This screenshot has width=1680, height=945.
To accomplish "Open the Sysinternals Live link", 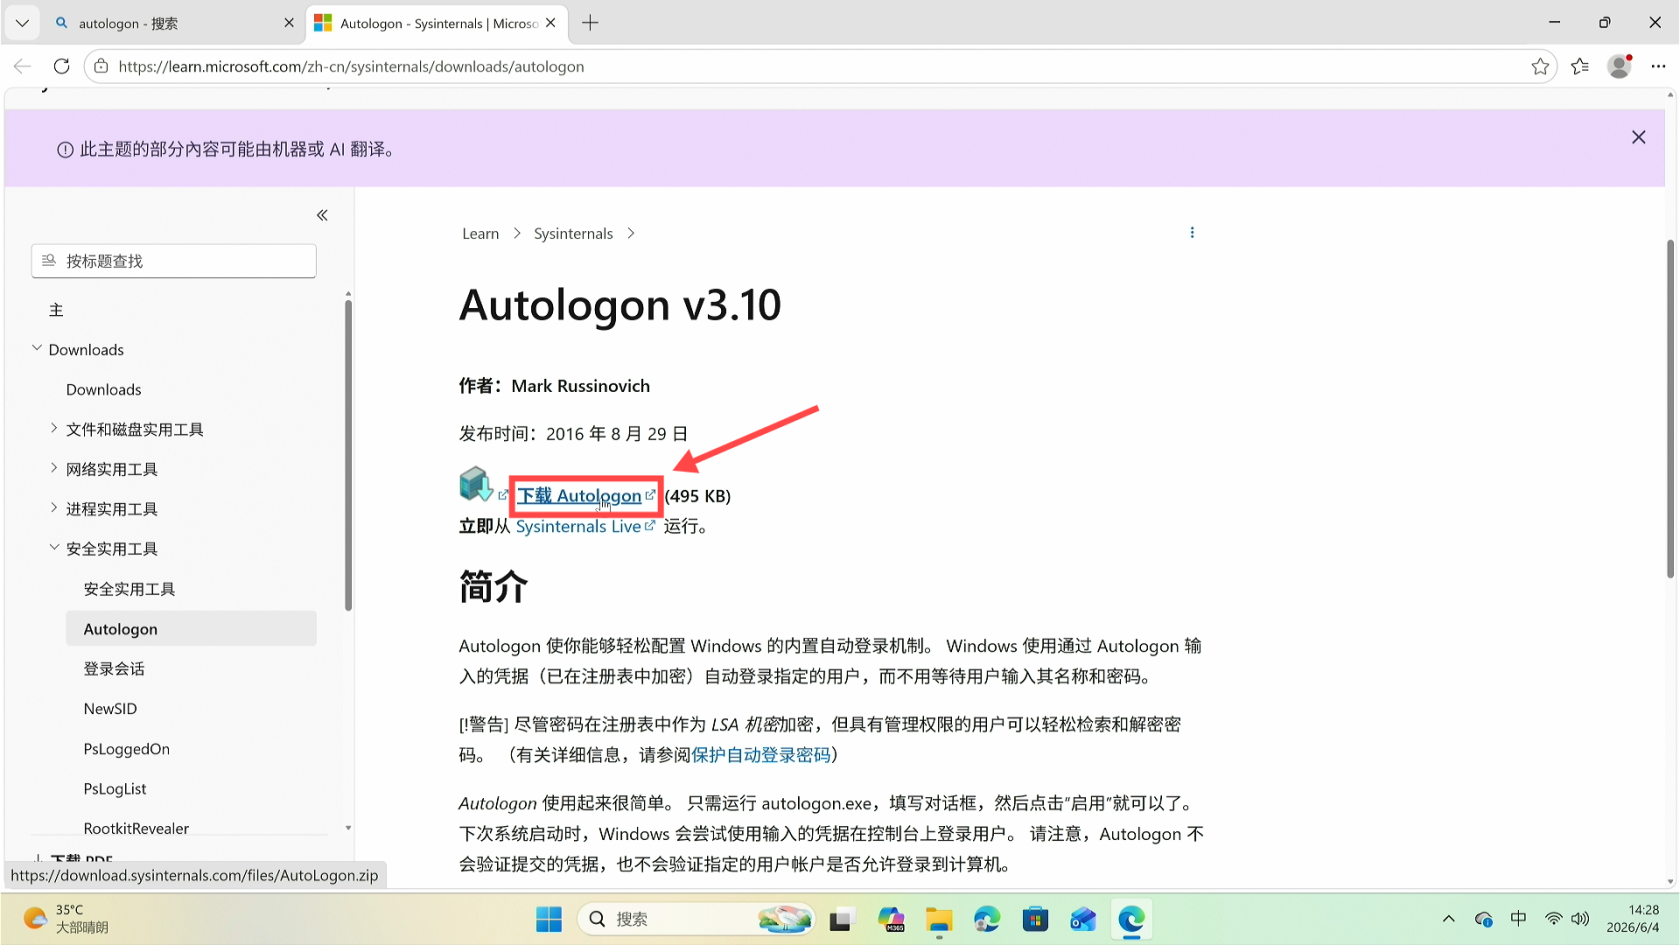I will click(x=578, y=526).
